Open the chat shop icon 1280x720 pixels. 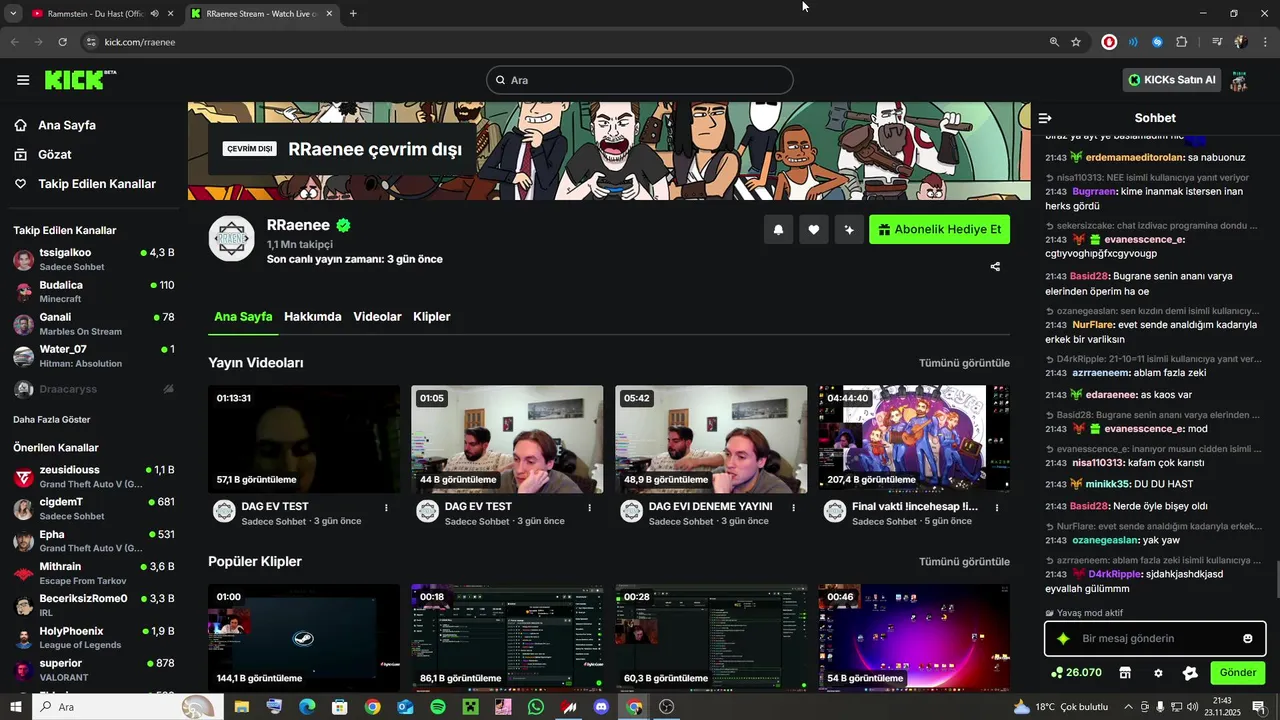(x=1125, y=673)
